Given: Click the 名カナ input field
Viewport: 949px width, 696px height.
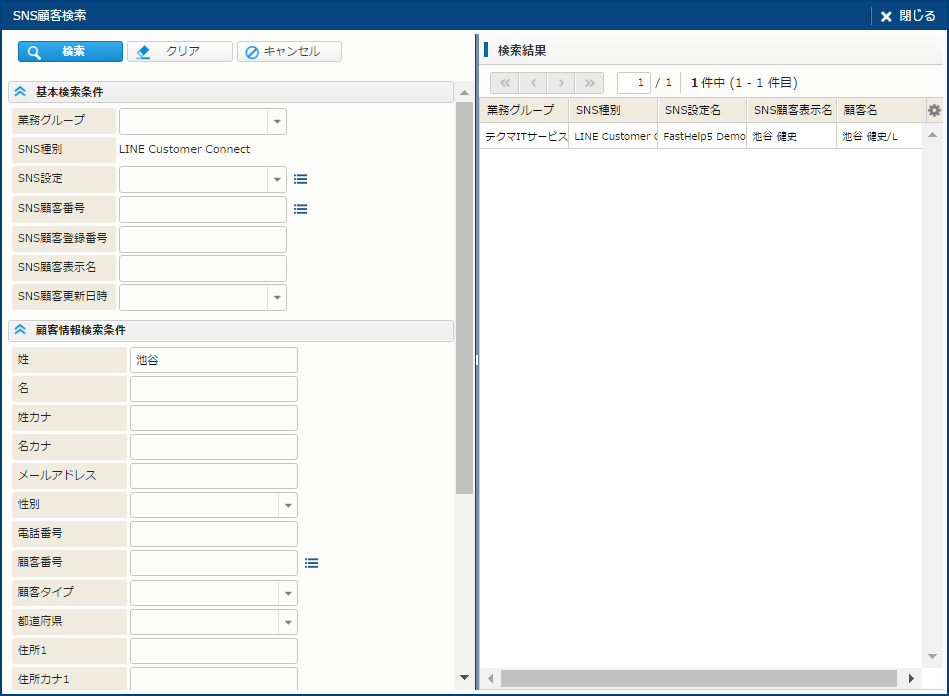Looking at the screenshot, I should (214, 447).
